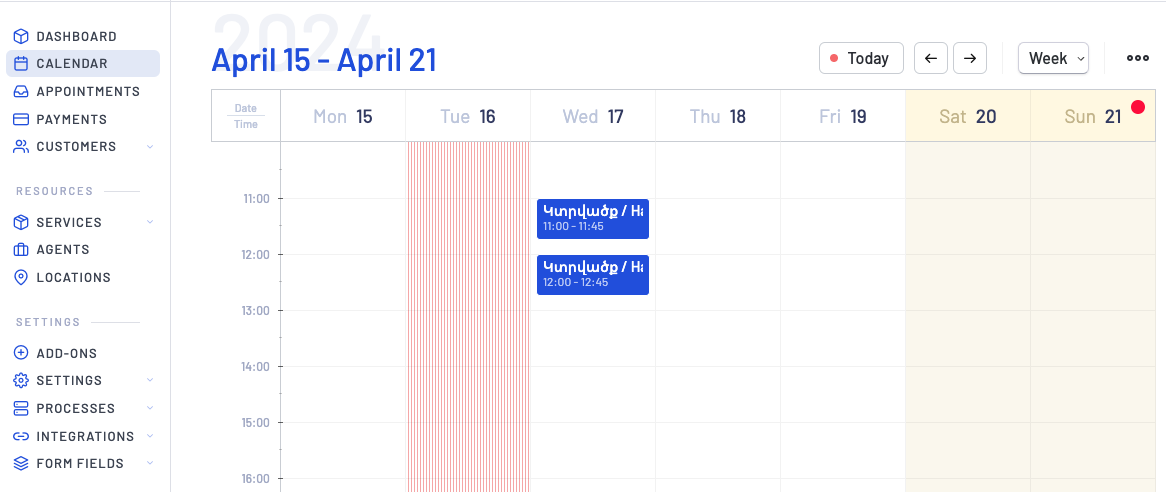Go to previous week with left arrow
Screen dimensions: 1166x492
(930, 58)
